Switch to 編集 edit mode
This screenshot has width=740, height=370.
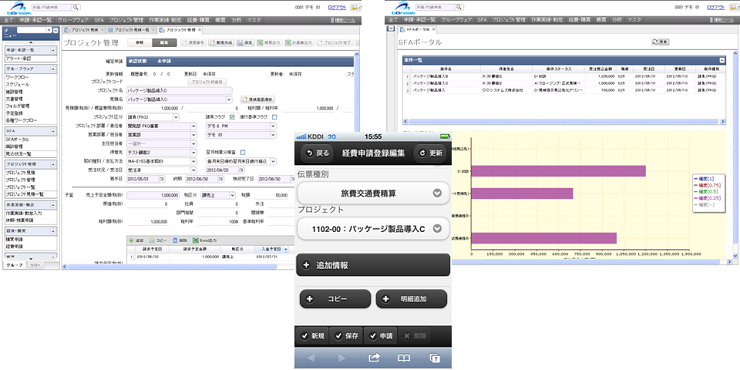[164, 42]
